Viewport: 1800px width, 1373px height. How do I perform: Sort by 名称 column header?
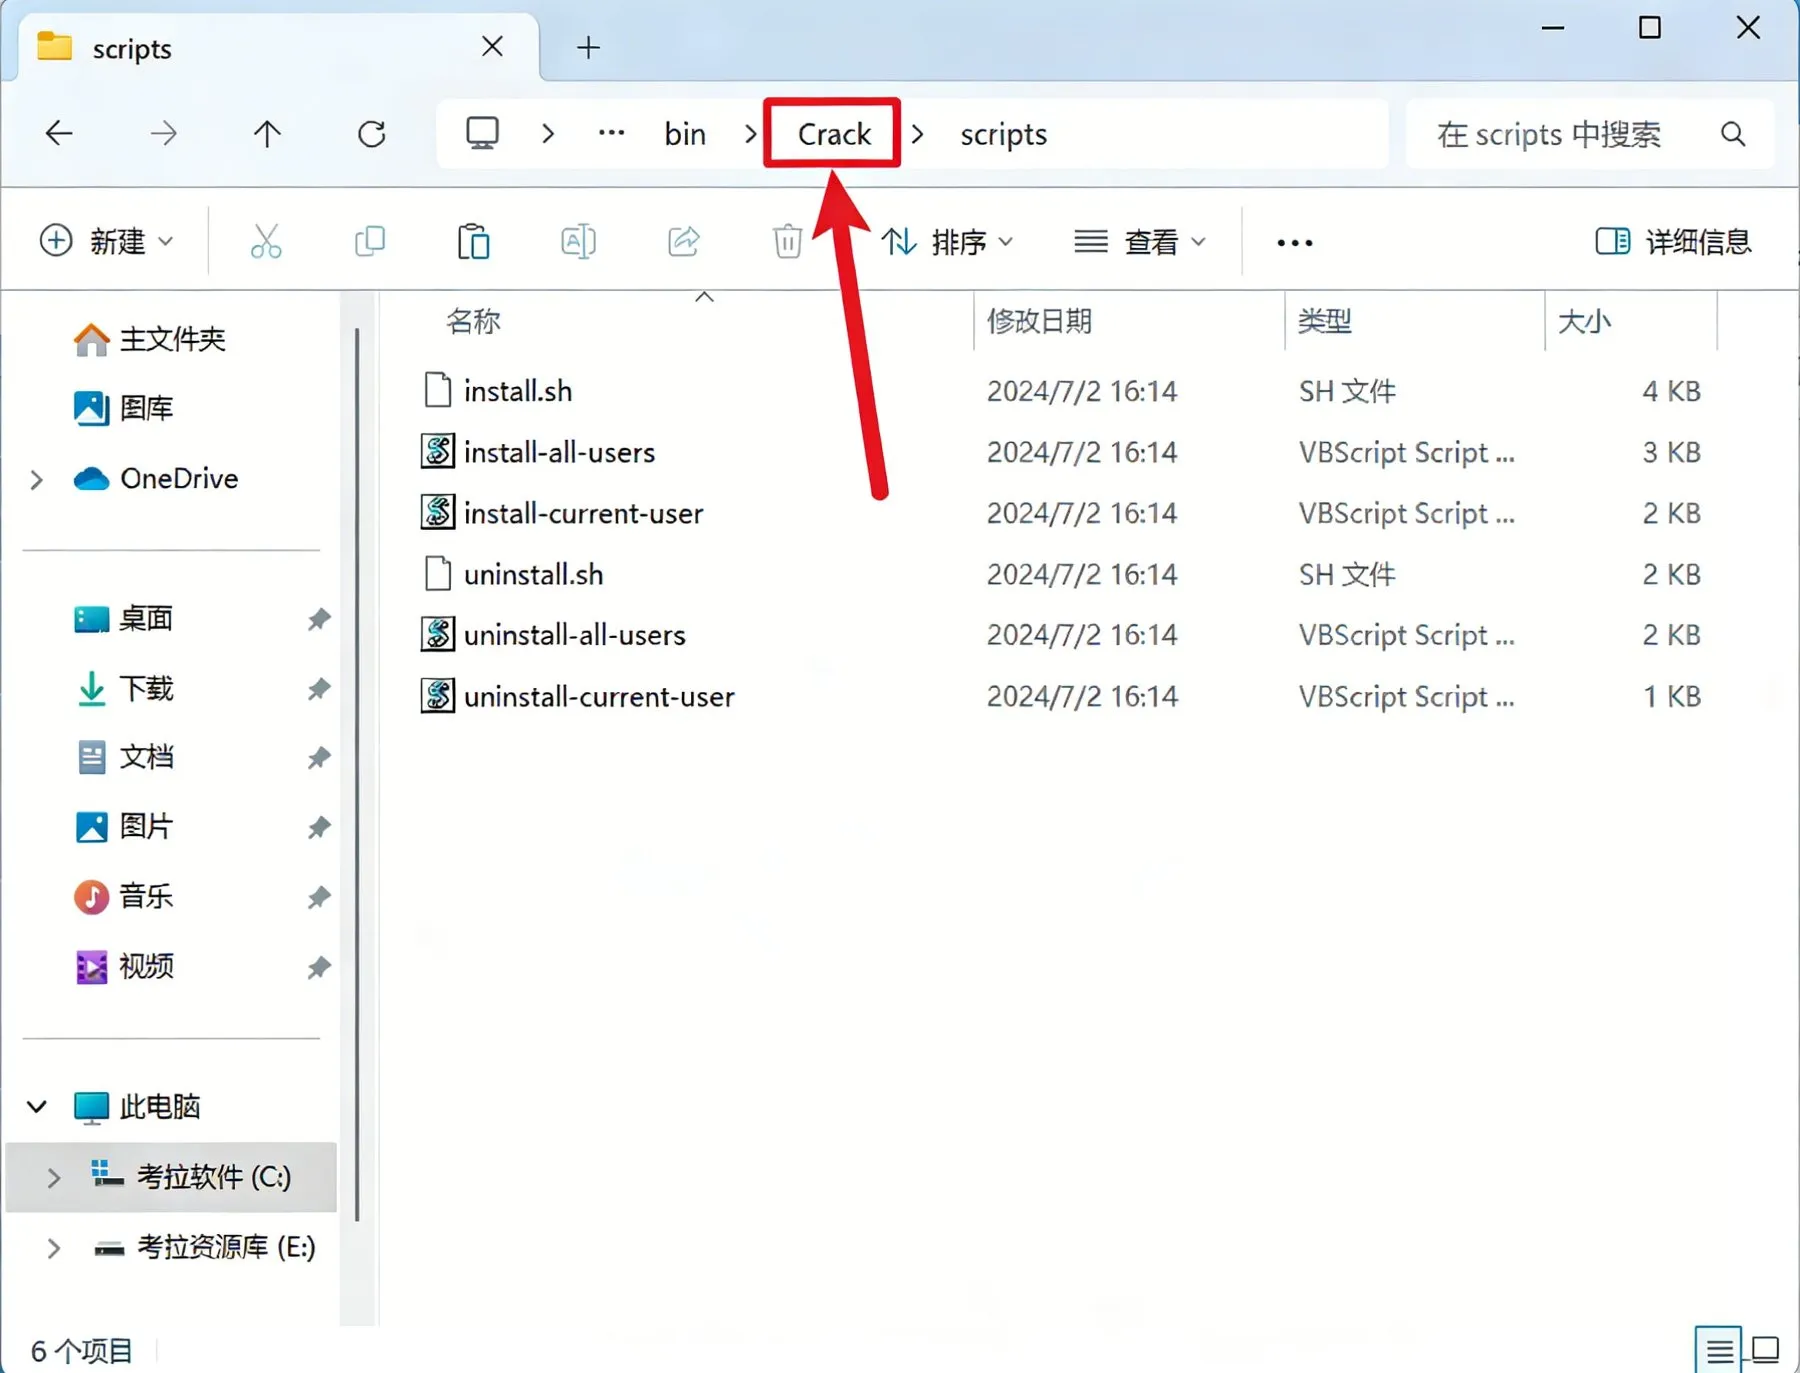click(473, 321)
